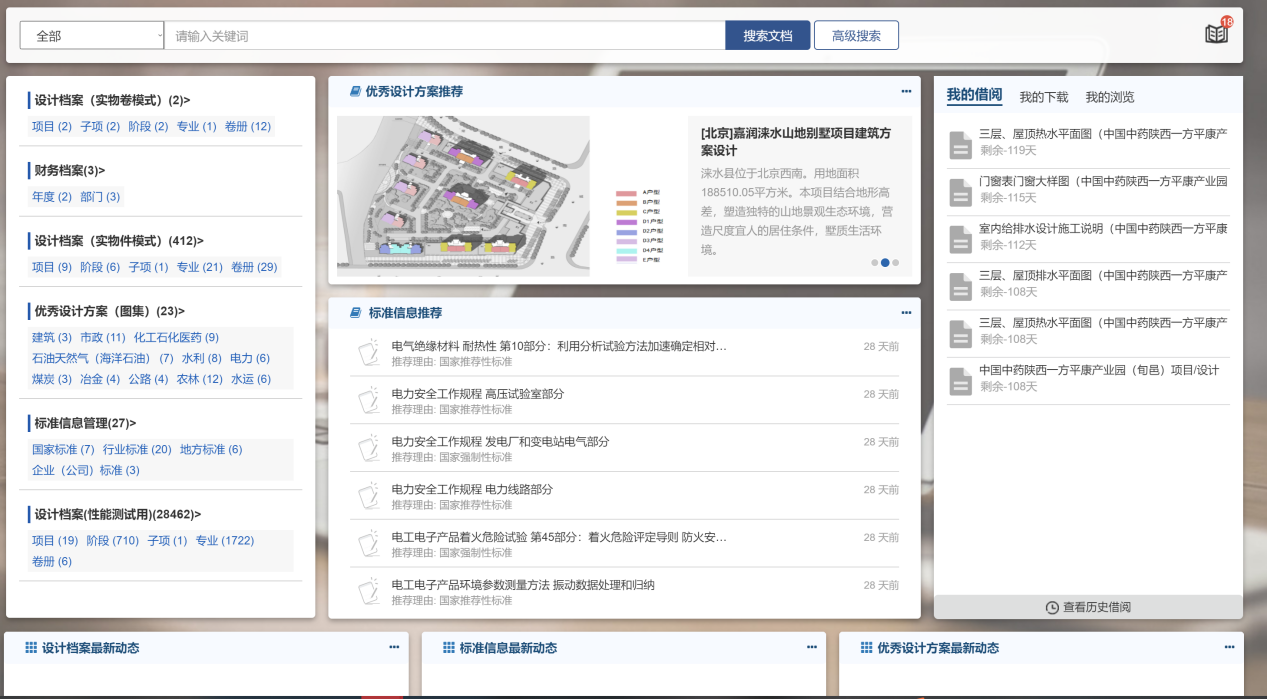1267x699 pixels.
Task: Click the keyword search input field
Action: coord(444,36)
